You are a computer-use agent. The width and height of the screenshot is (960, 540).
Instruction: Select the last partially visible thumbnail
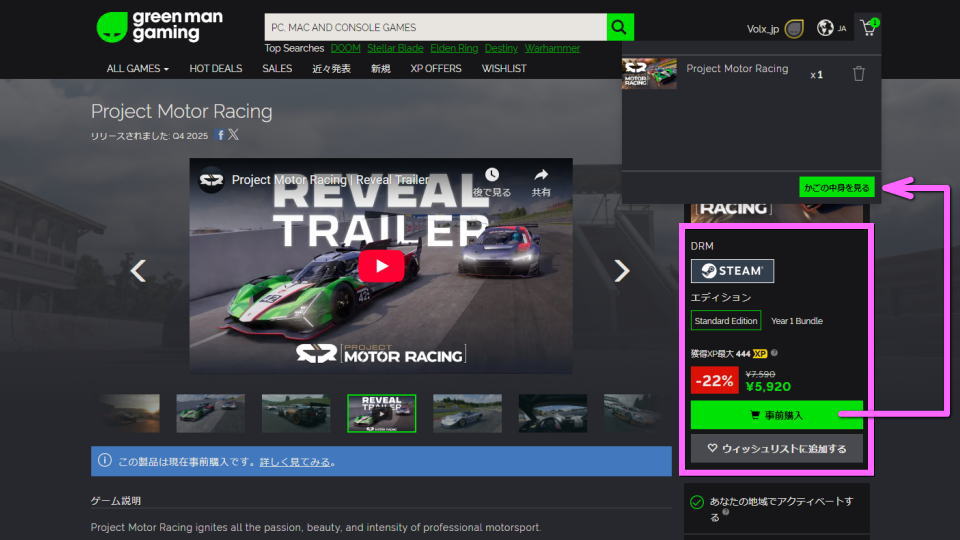(632, 413)
